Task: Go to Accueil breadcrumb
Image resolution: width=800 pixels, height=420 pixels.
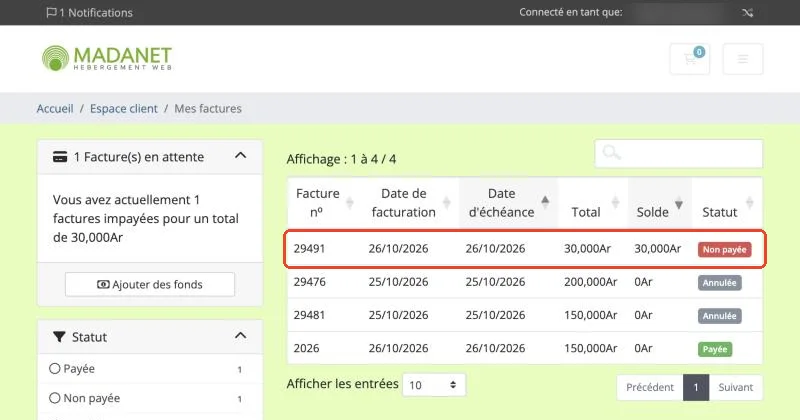Action: pos(55,109)
